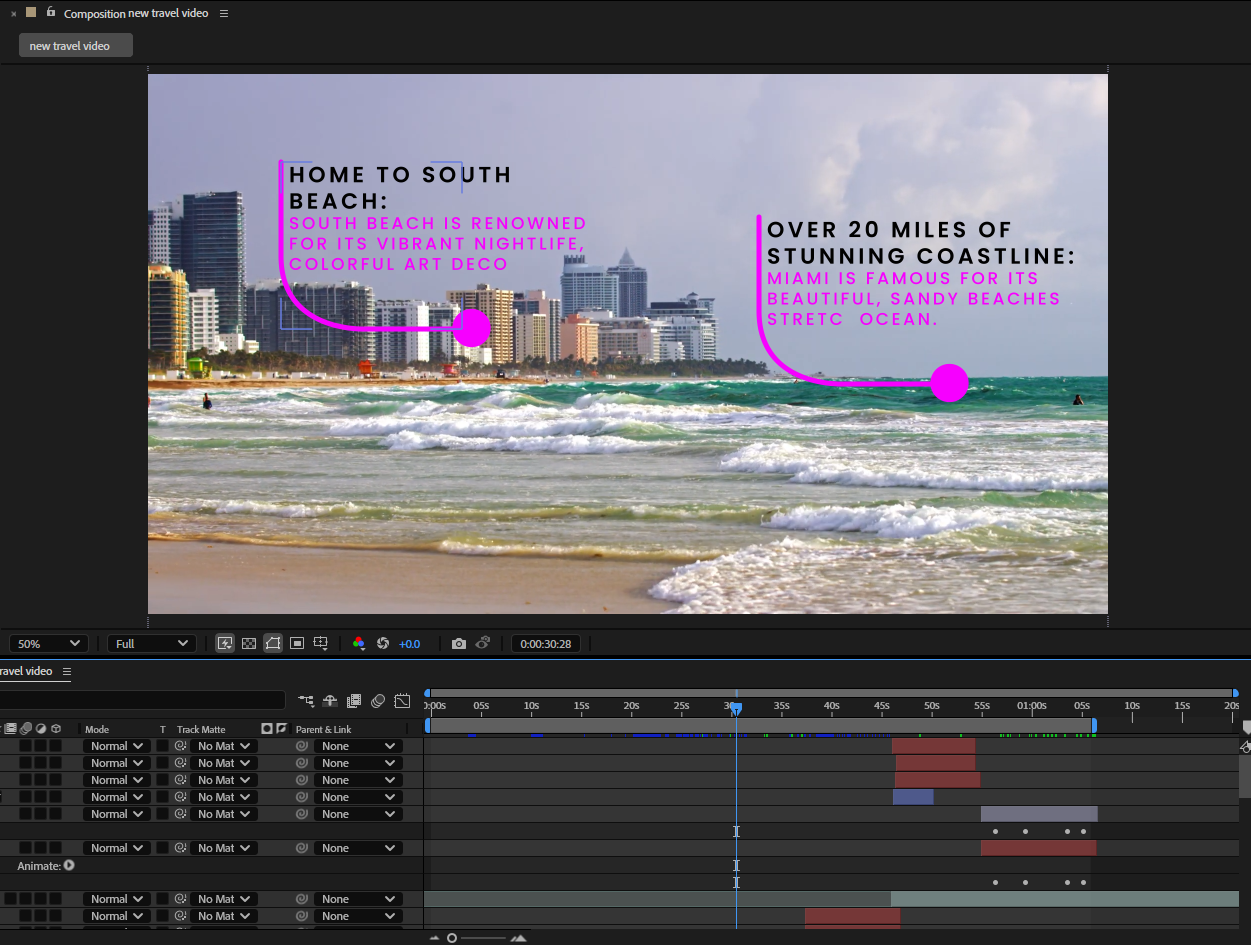Open the grid and guide options

tap(321, 644)
